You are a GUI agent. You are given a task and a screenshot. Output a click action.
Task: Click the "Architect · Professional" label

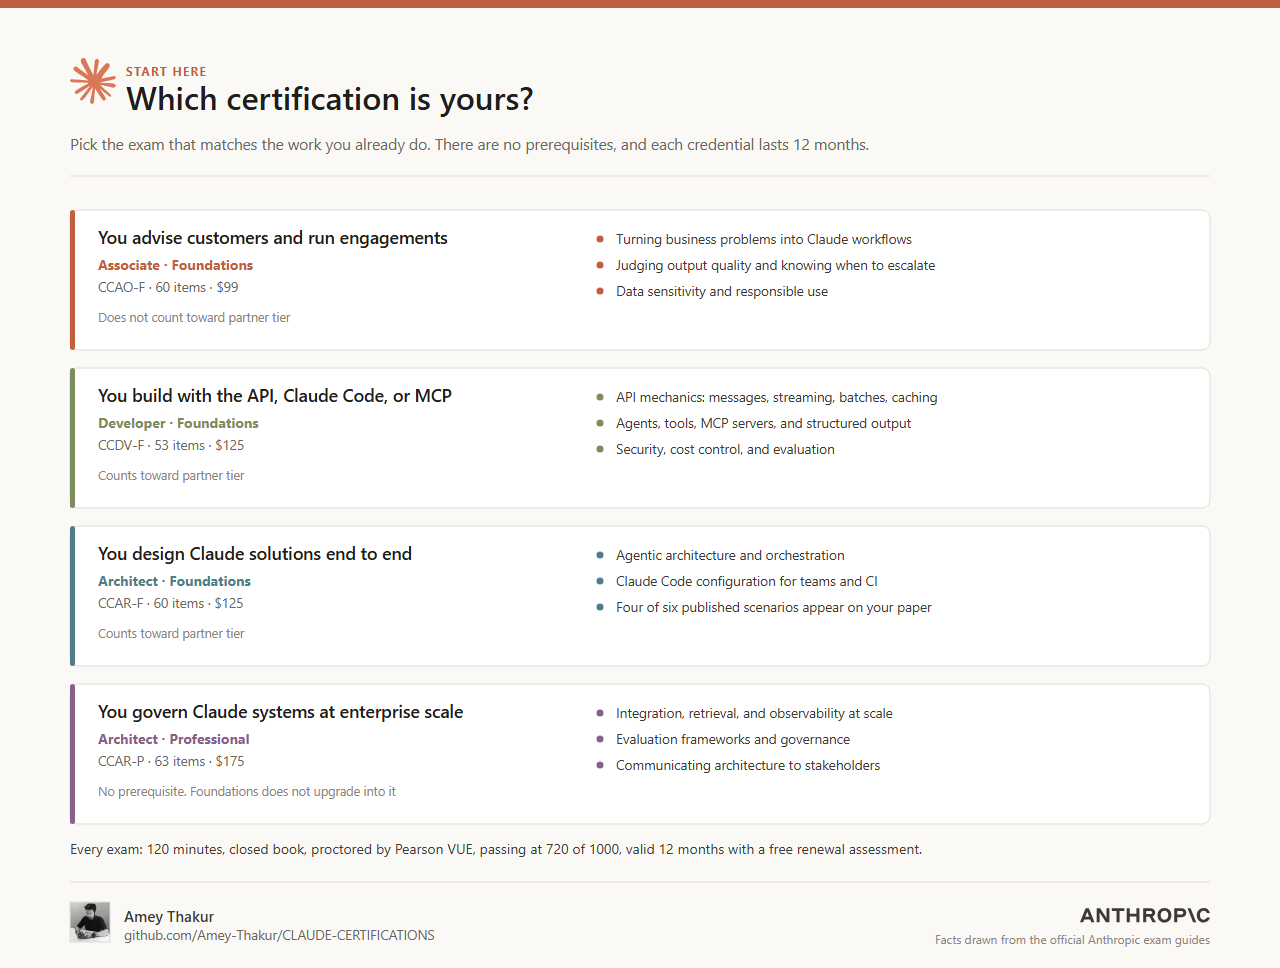point(174,739)
